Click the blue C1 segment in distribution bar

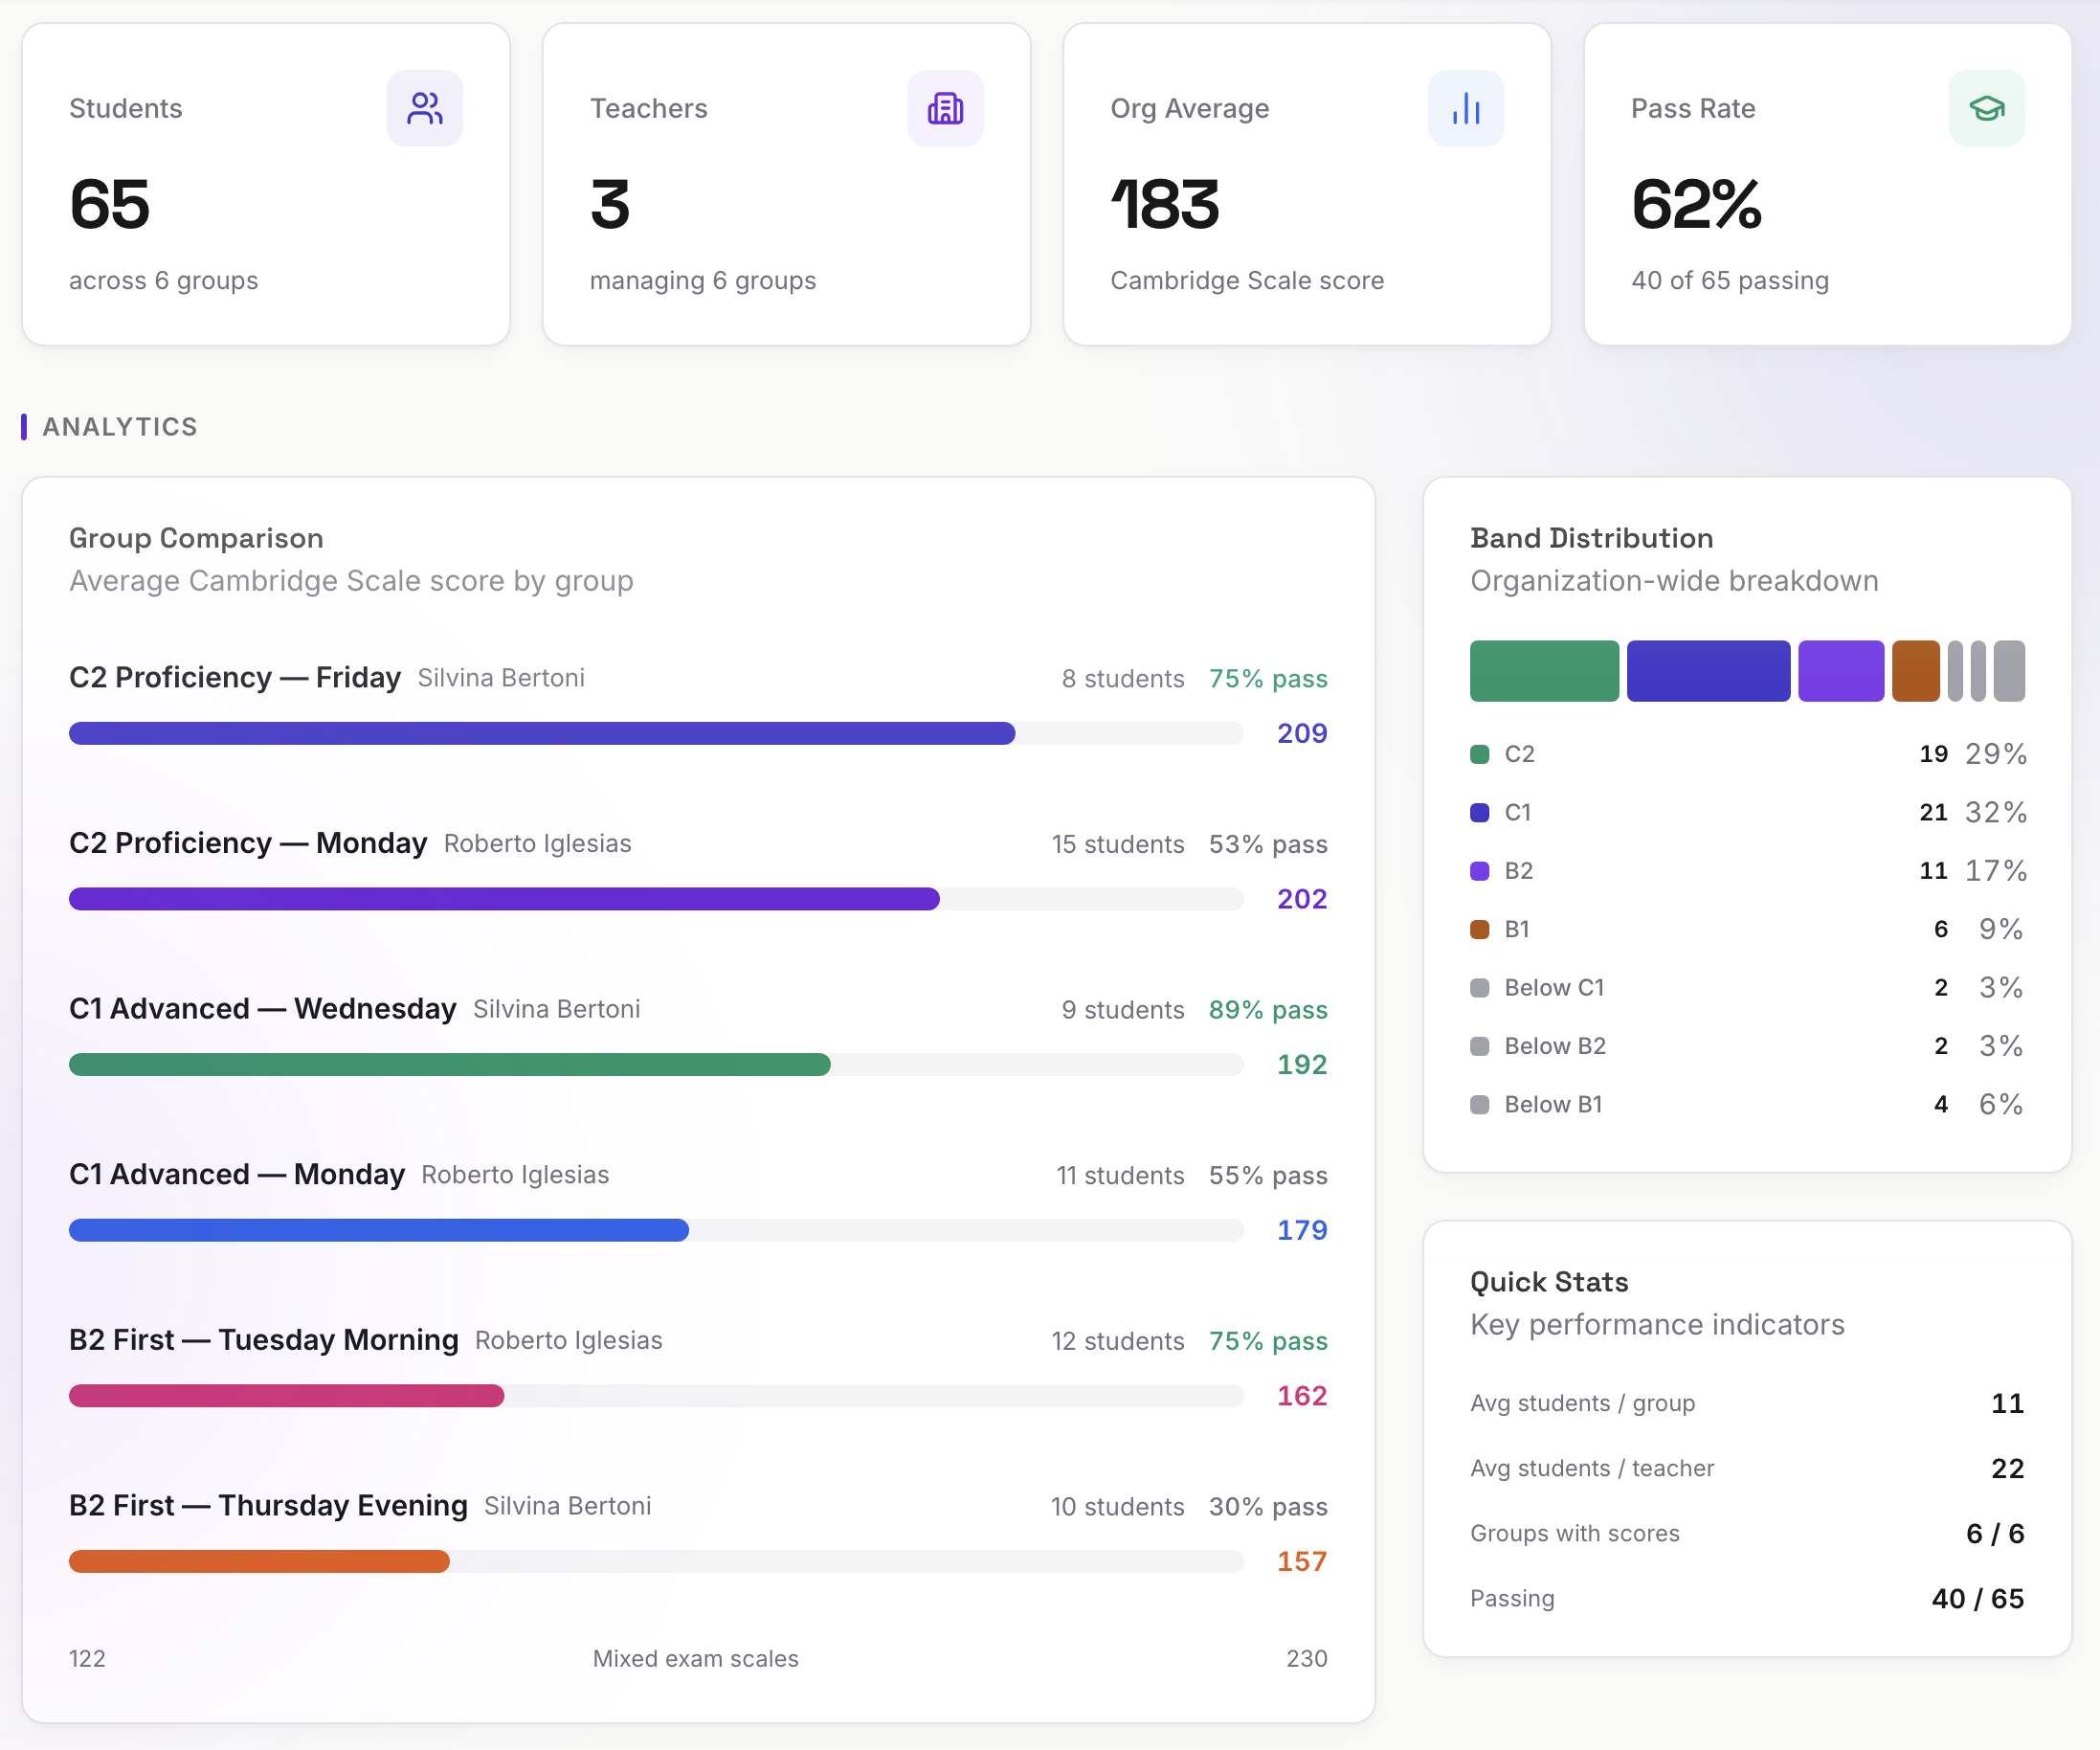tap(1708, 671)
